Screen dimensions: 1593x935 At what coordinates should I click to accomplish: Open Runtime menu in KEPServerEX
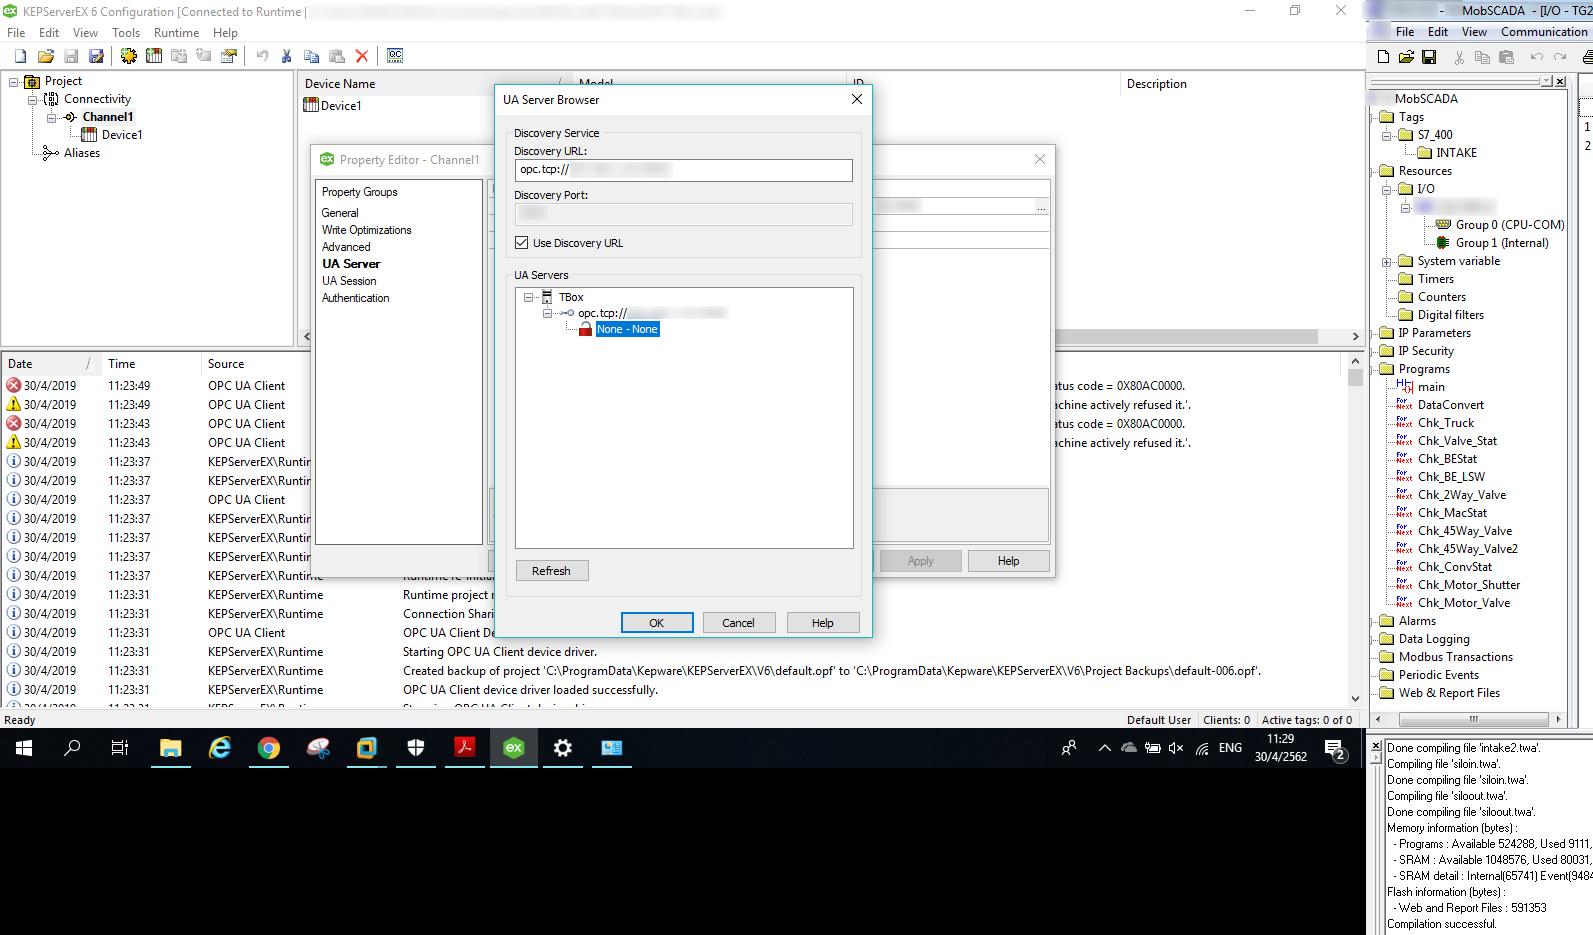pos(176,33)
